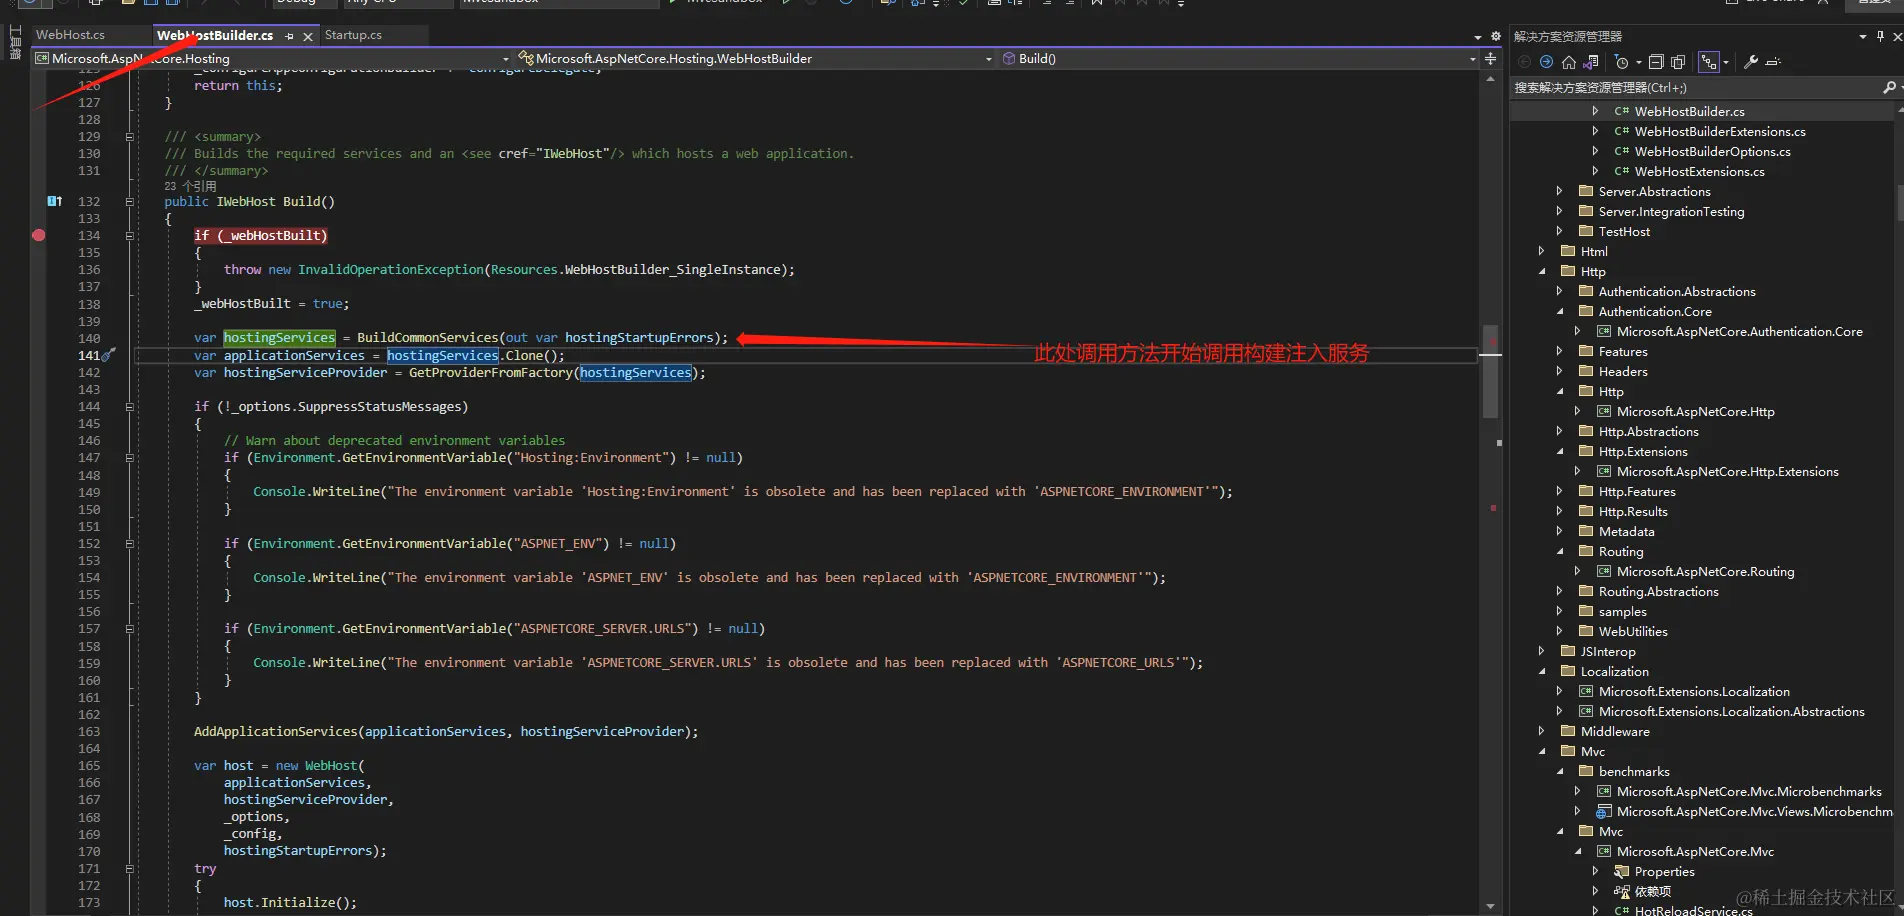This screenshot has height=916, width=1904.
Task: Collapse all items in Solution Explorer
Action: pyautogui.click(x=1656, y=62)
